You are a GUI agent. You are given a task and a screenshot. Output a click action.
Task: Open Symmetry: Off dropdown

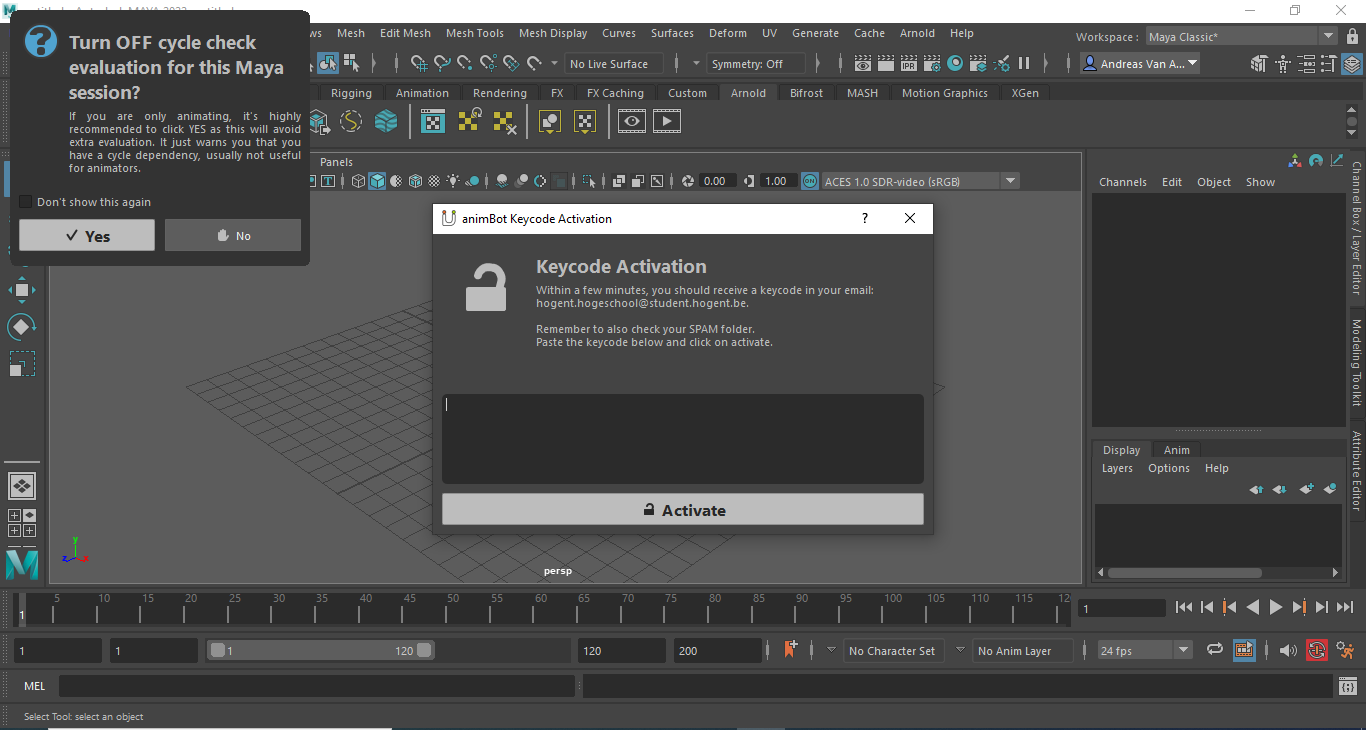(755, 63)
